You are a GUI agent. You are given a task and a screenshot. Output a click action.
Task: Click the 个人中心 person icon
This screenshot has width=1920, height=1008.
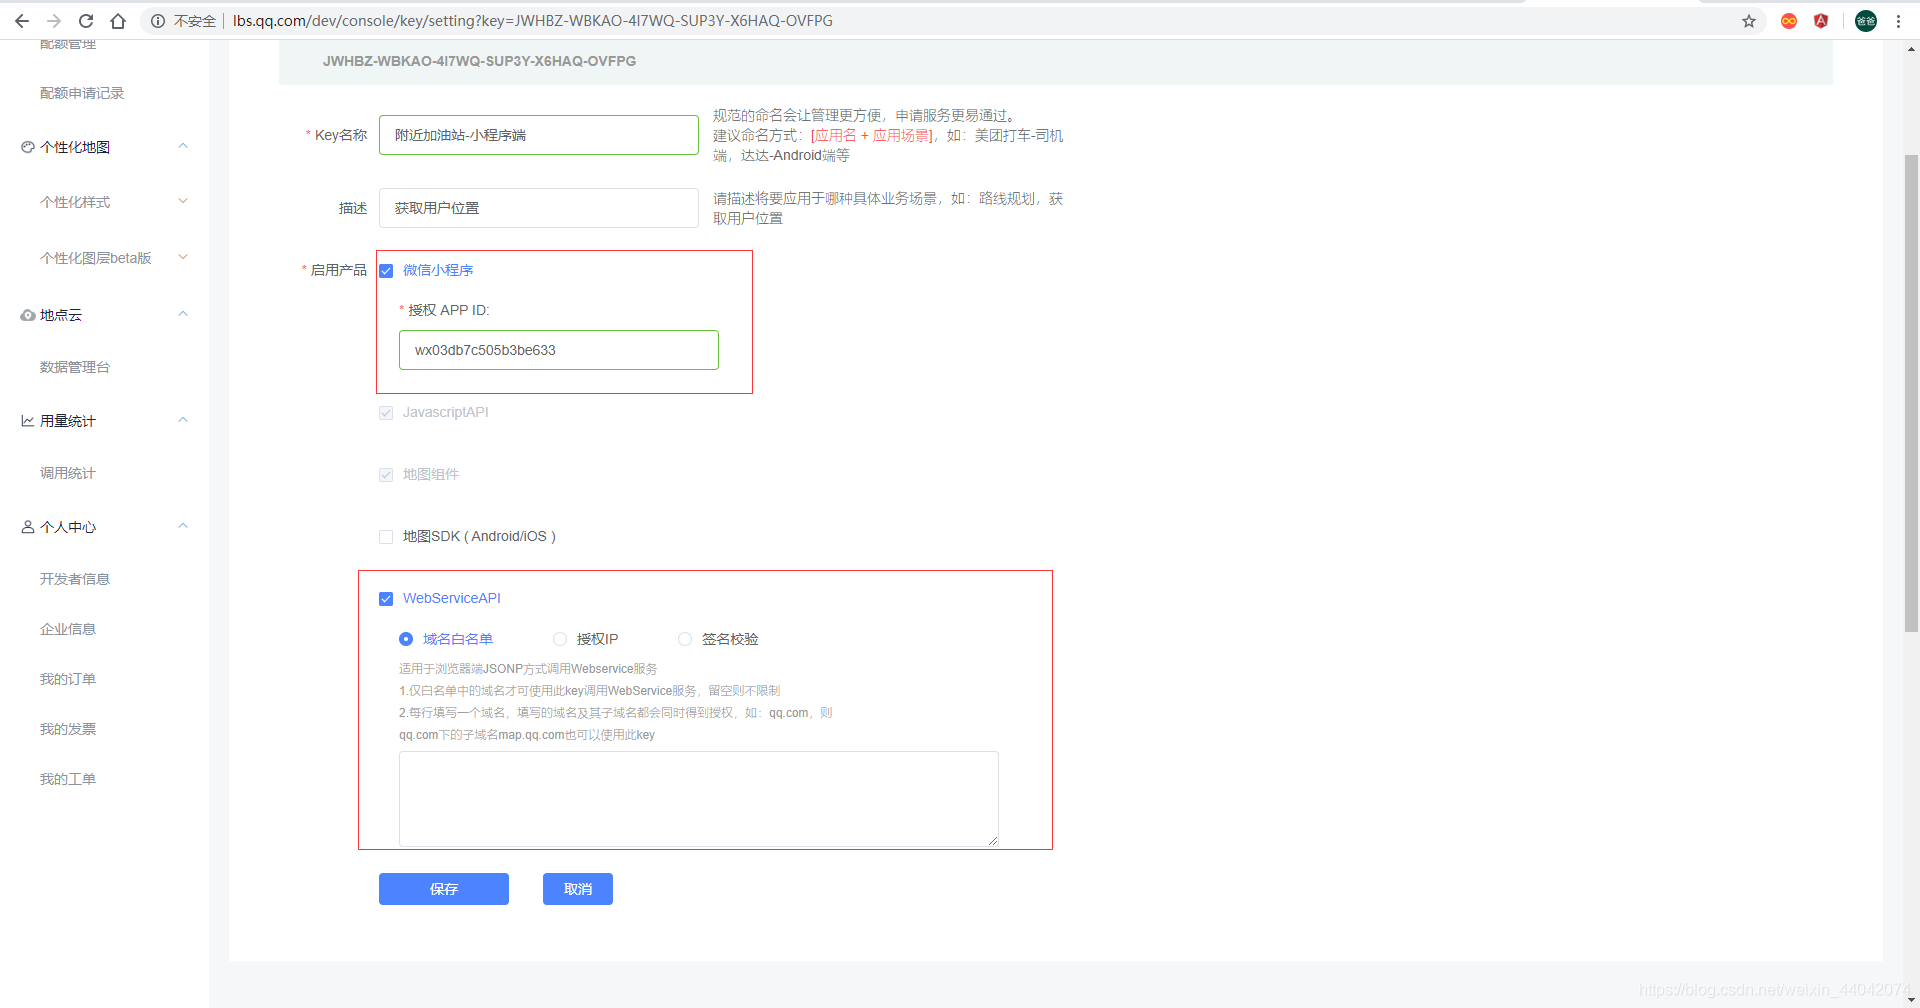point(28,527)
